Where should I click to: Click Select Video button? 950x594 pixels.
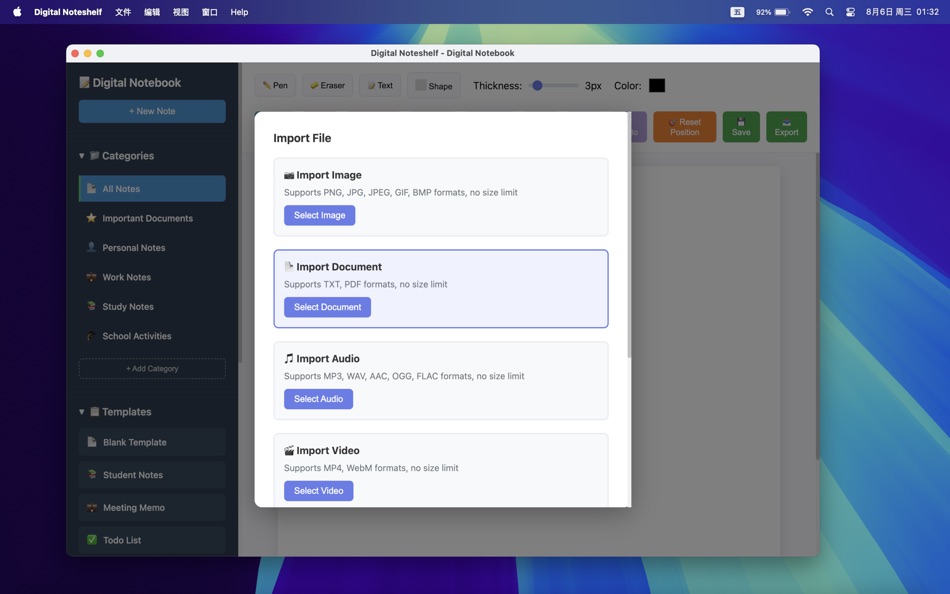tap(319, 491)
